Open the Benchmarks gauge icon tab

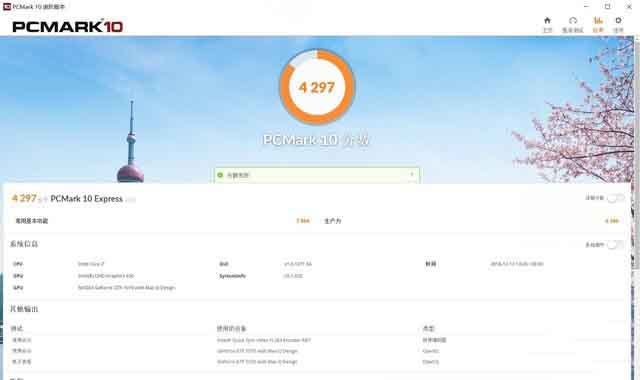[x=573, y=21]
